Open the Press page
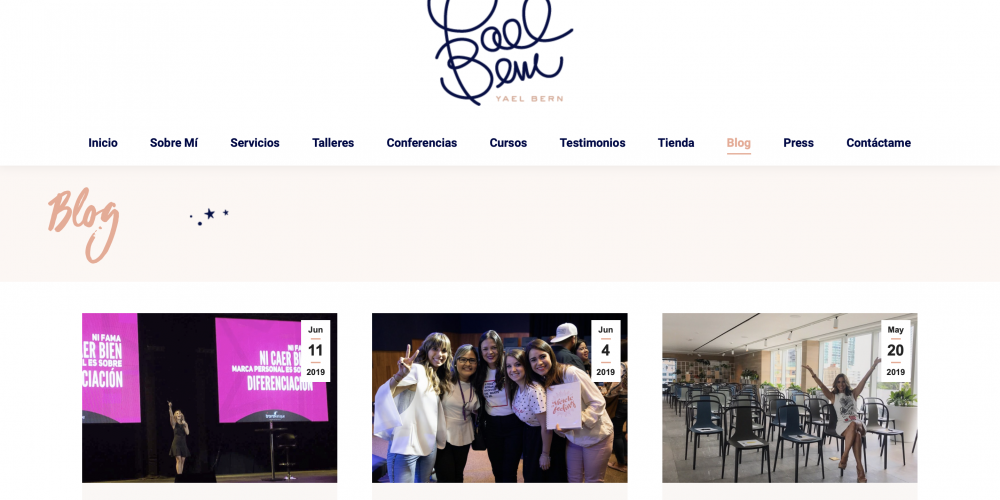 click(798, 143)
